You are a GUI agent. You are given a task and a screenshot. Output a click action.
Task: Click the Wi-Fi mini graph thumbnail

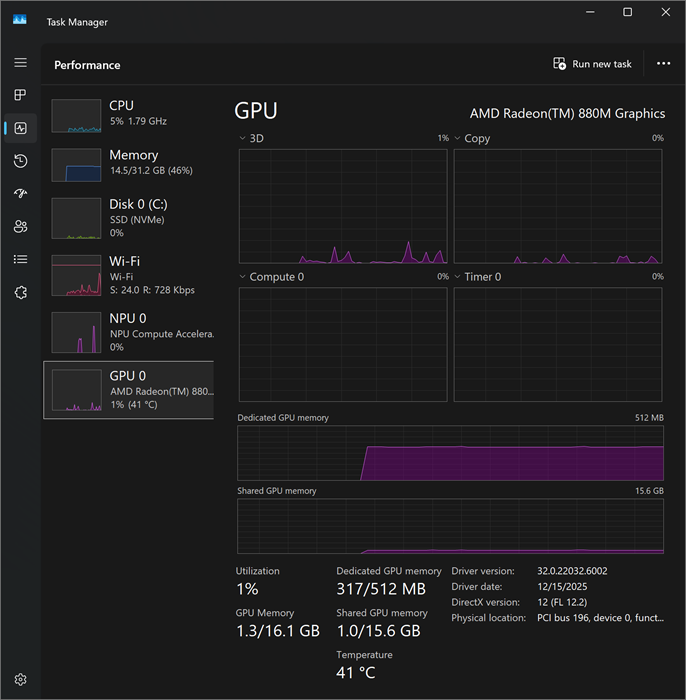click(x=76, y=275)
